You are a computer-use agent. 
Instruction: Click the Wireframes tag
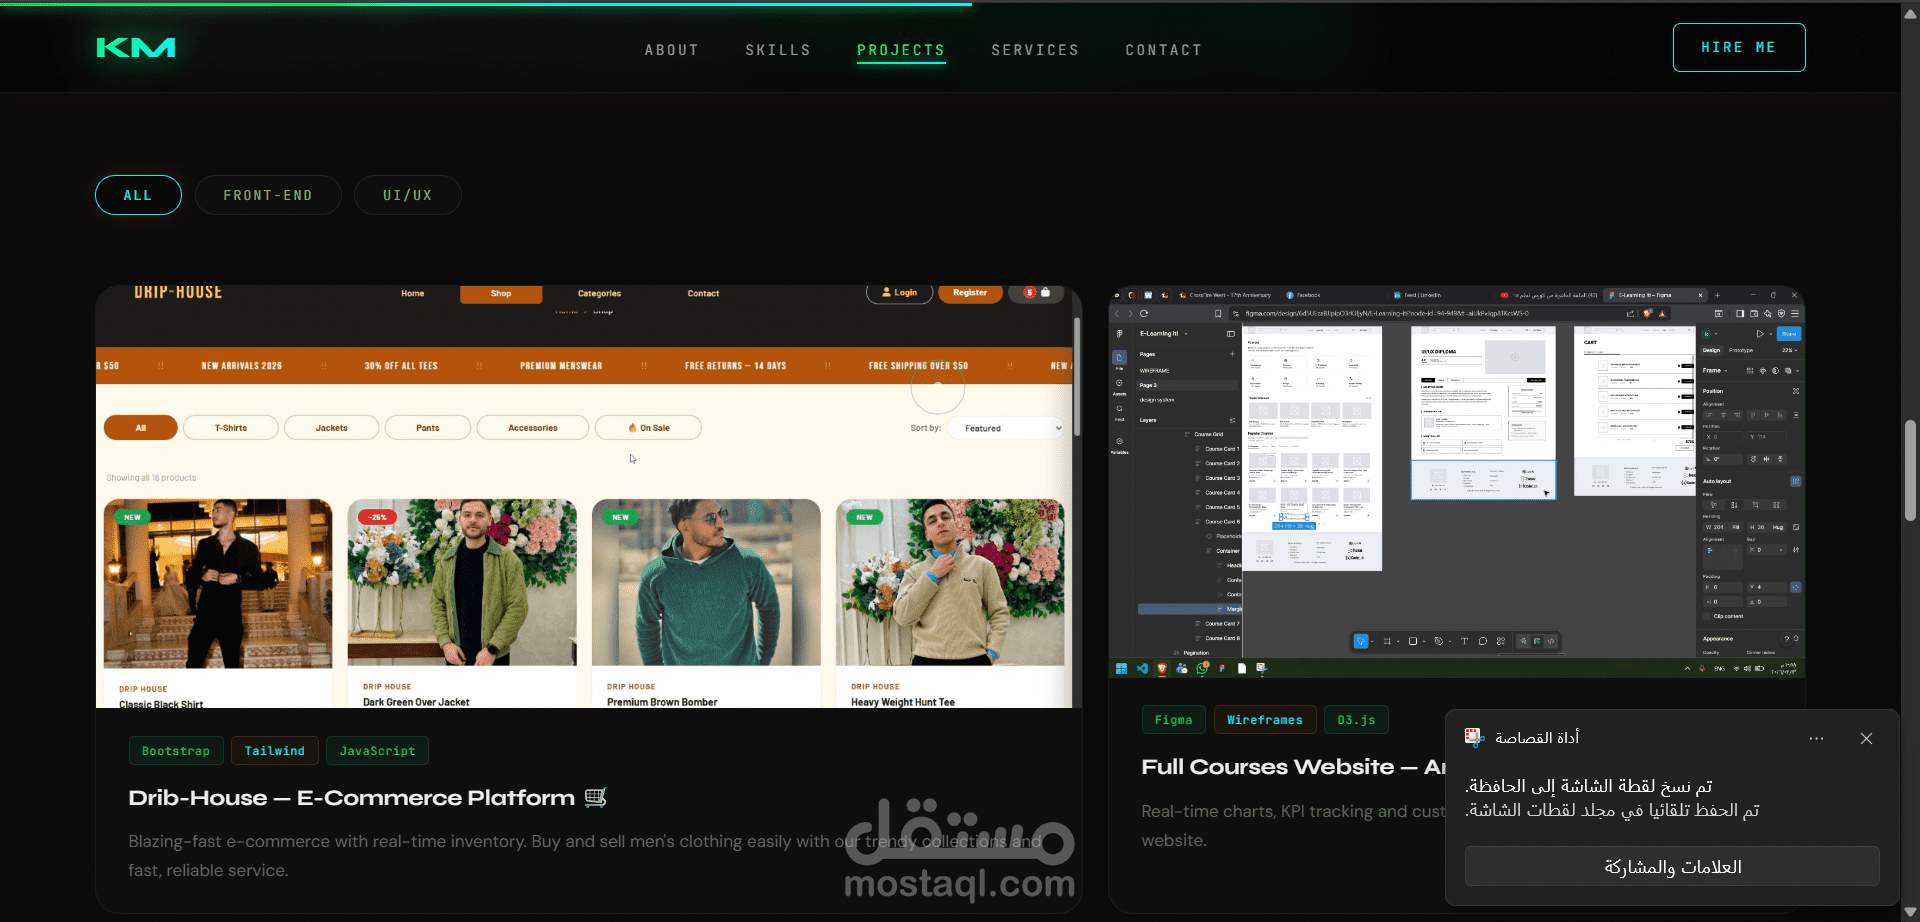tap(1265, 720)
